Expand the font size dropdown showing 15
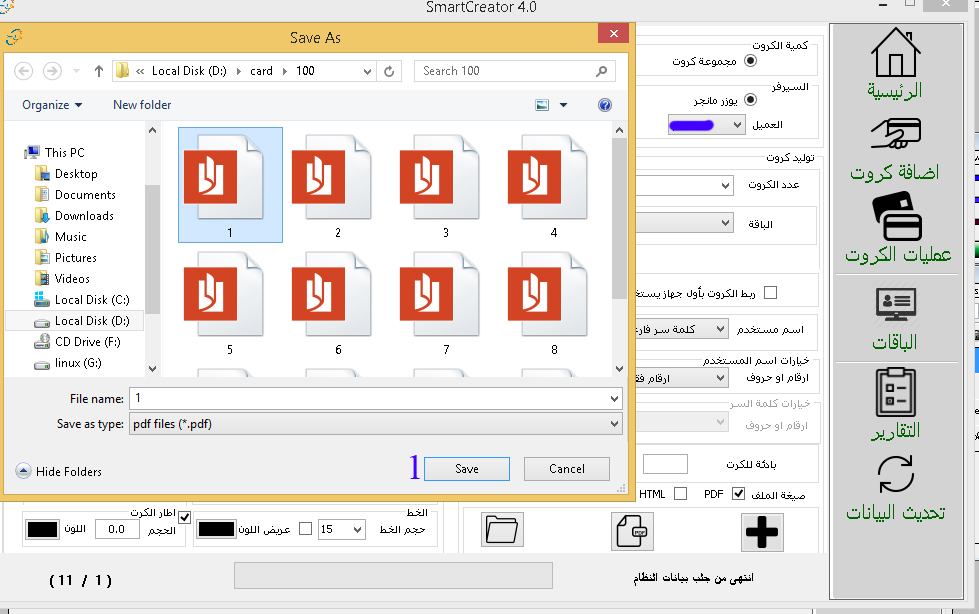This screenshot has width=979, height=614. point(356,530)
